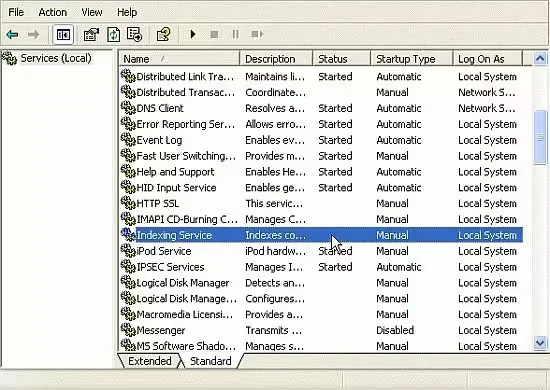The width and height of the screenshot is (550, 390).
Task: Click the gear icon of Logical Disk Manager
Action: click(128, 282)
